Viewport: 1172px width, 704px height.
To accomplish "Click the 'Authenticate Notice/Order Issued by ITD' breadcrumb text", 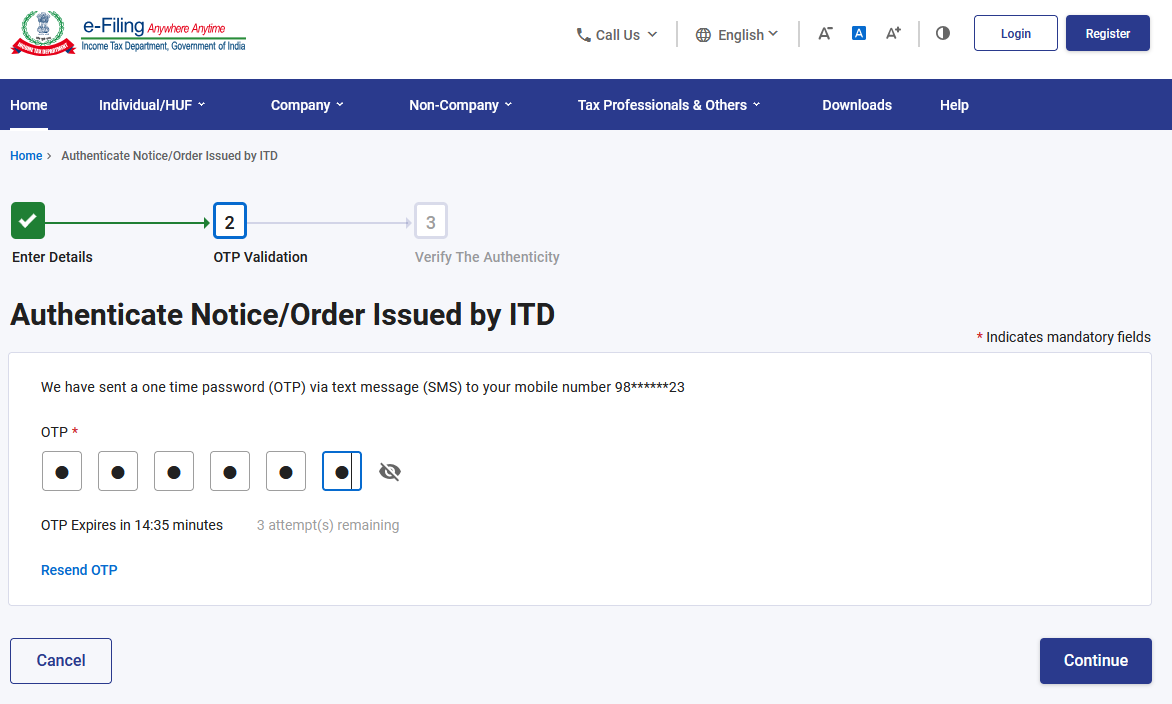I will pyautogui.click(x=170, y=155).
